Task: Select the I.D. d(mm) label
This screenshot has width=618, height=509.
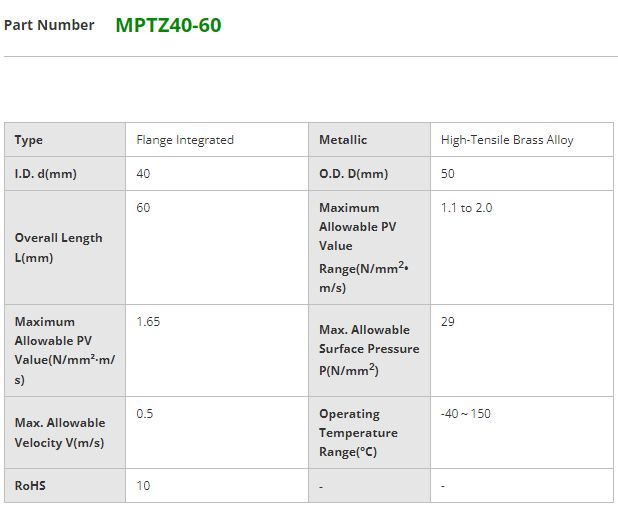Action: point(46,174)
